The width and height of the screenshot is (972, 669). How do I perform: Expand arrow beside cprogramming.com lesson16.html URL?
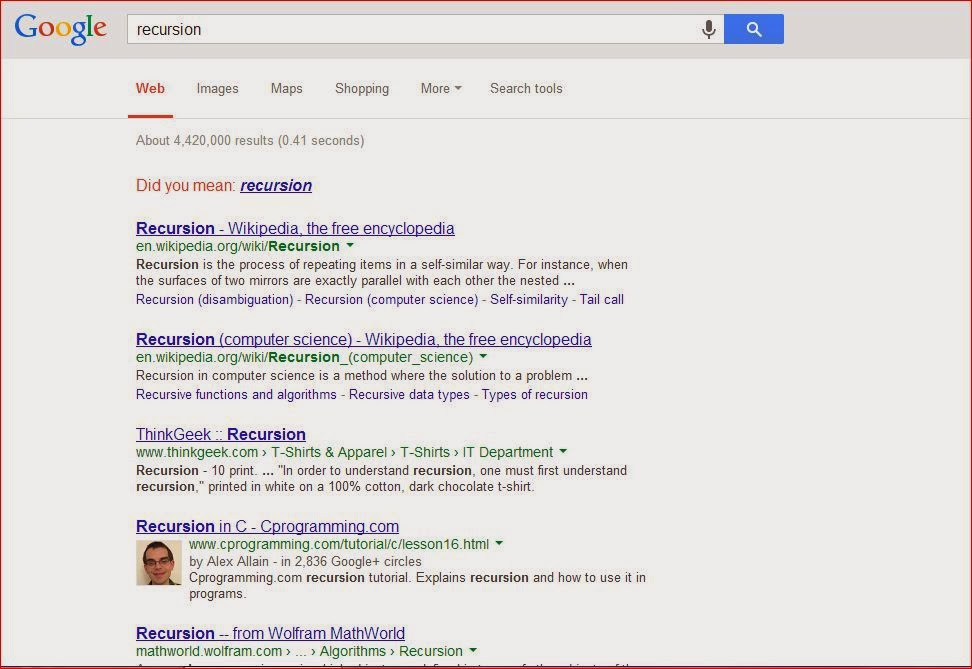[x=499, y=543]
